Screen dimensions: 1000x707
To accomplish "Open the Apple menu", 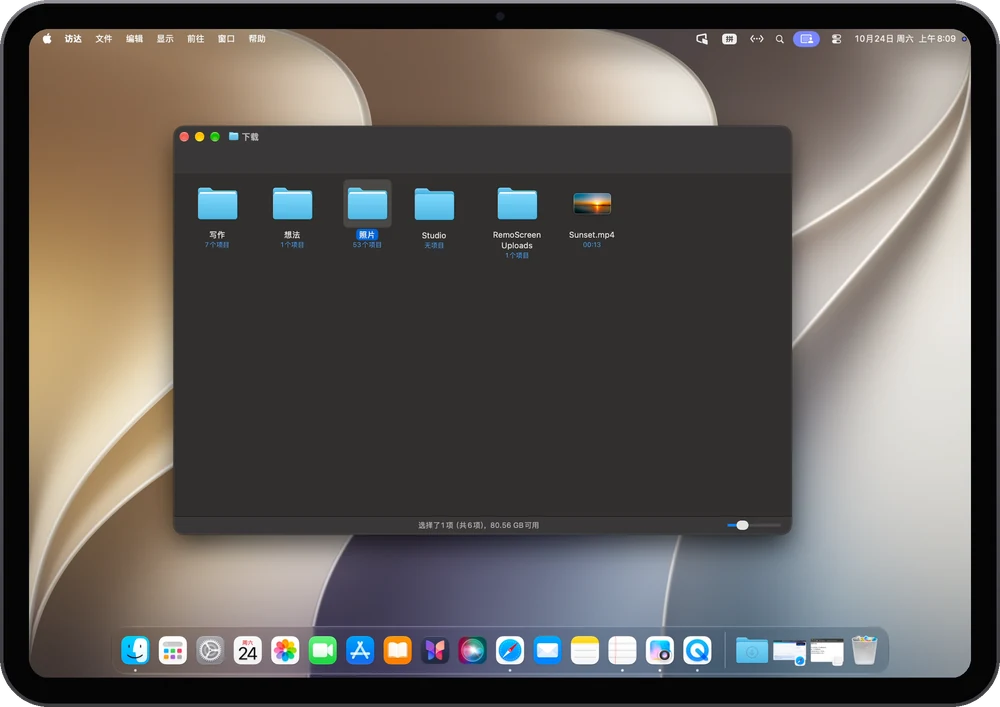I will coord(47,39).
